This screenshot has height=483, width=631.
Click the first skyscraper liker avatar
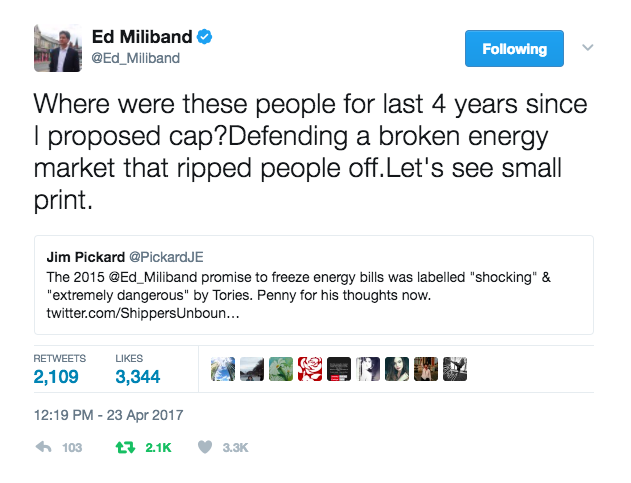click(x=223, y=369)
